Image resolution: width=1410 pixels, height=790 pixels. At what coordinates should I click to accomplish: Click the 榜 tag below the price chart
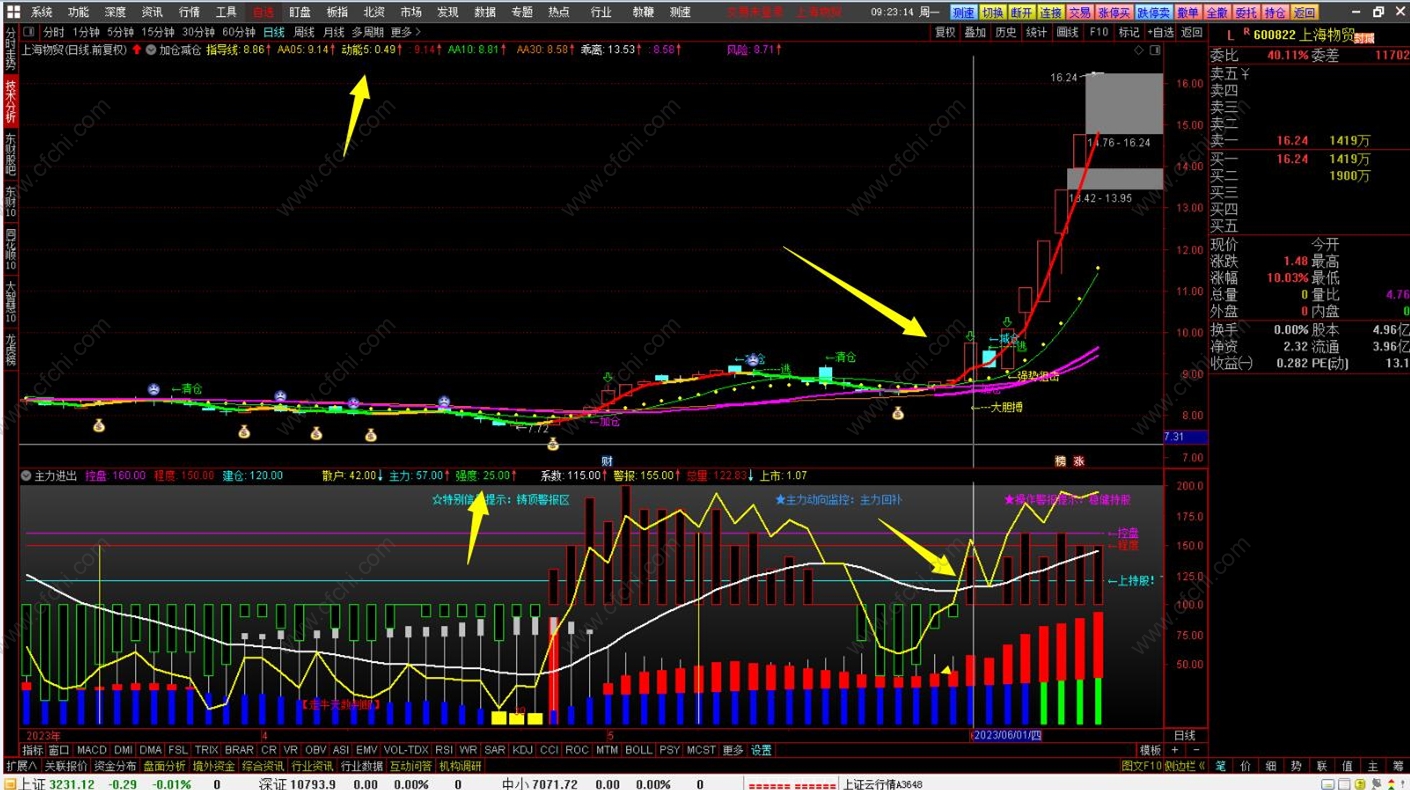tap(1060, 461)
